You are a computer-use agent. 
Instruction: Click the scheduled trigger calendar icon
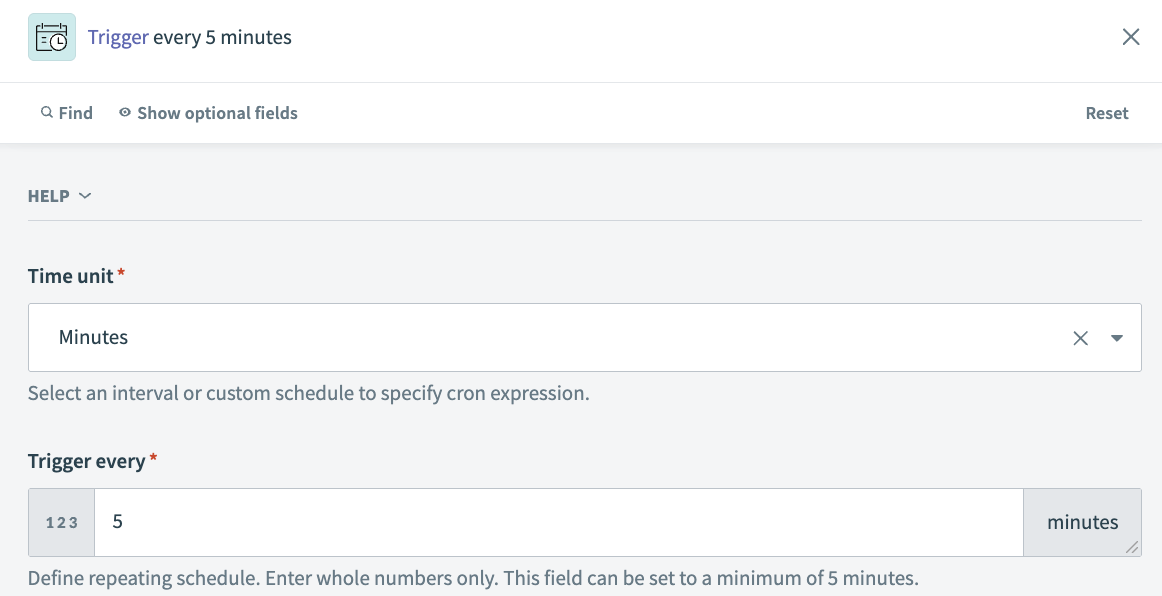coord(51,37)
